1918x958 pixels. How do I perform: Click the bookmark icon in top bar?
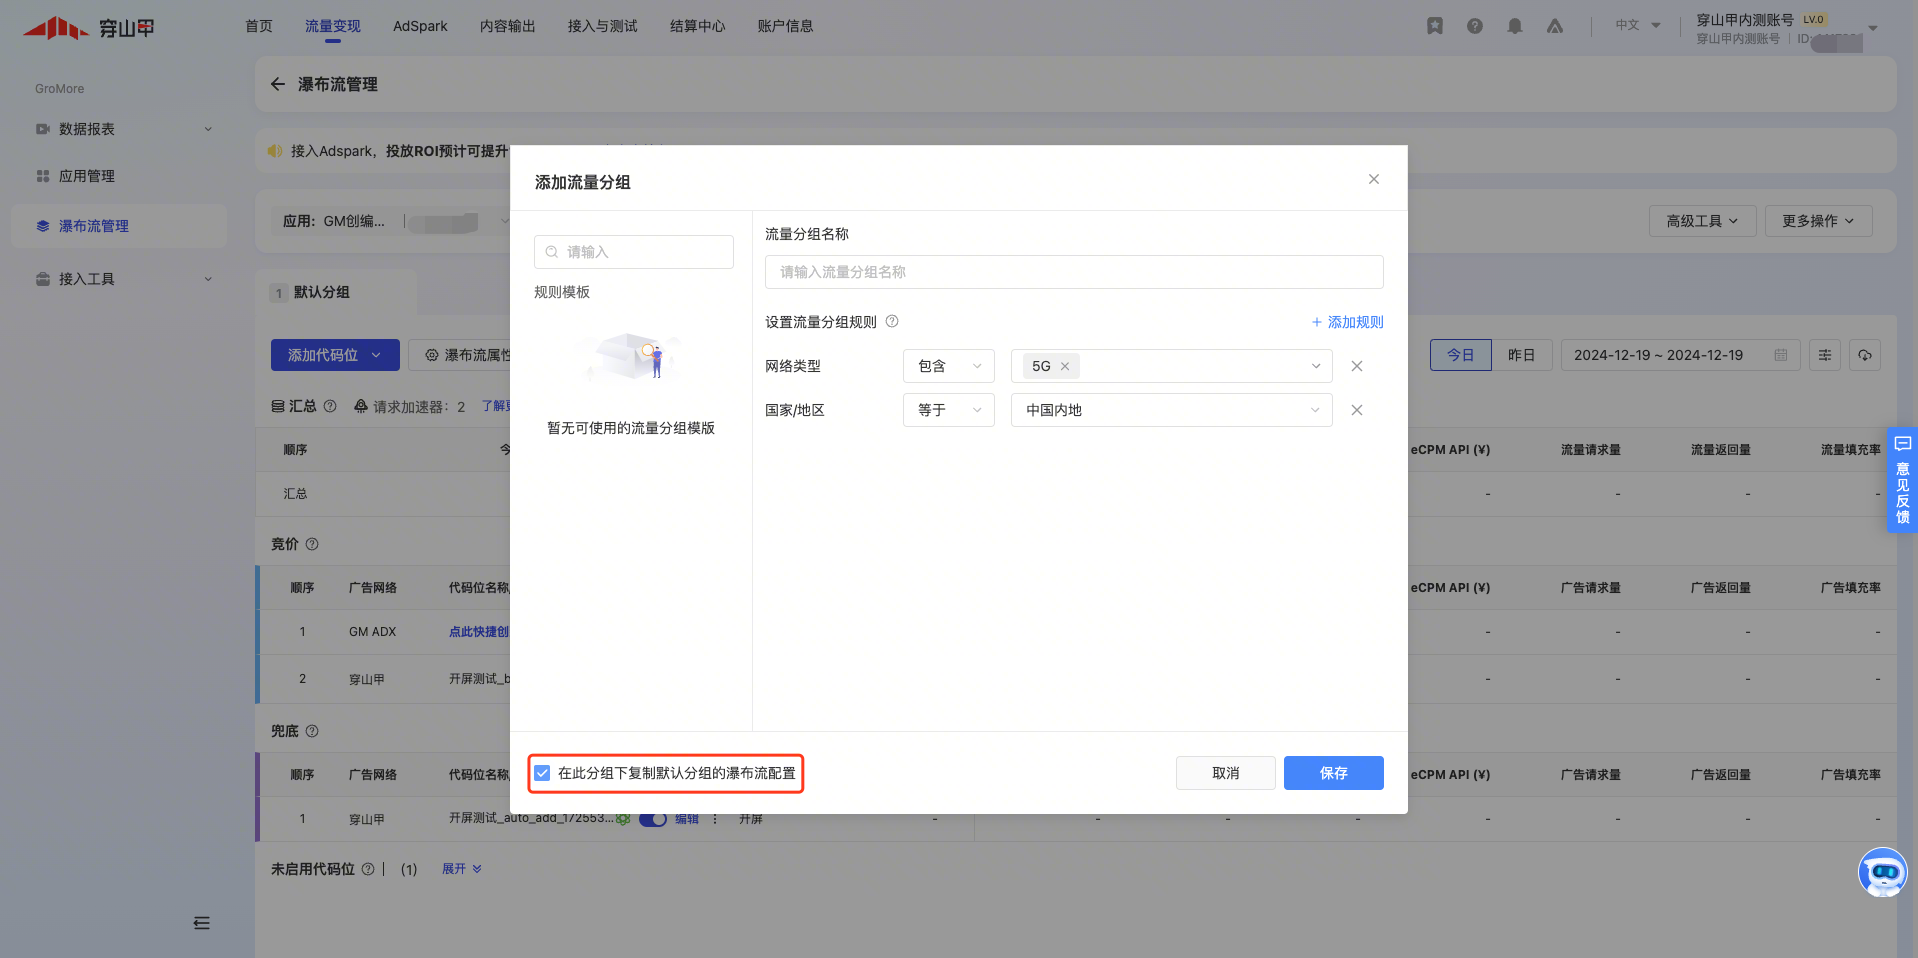[x=1435, y=26]
